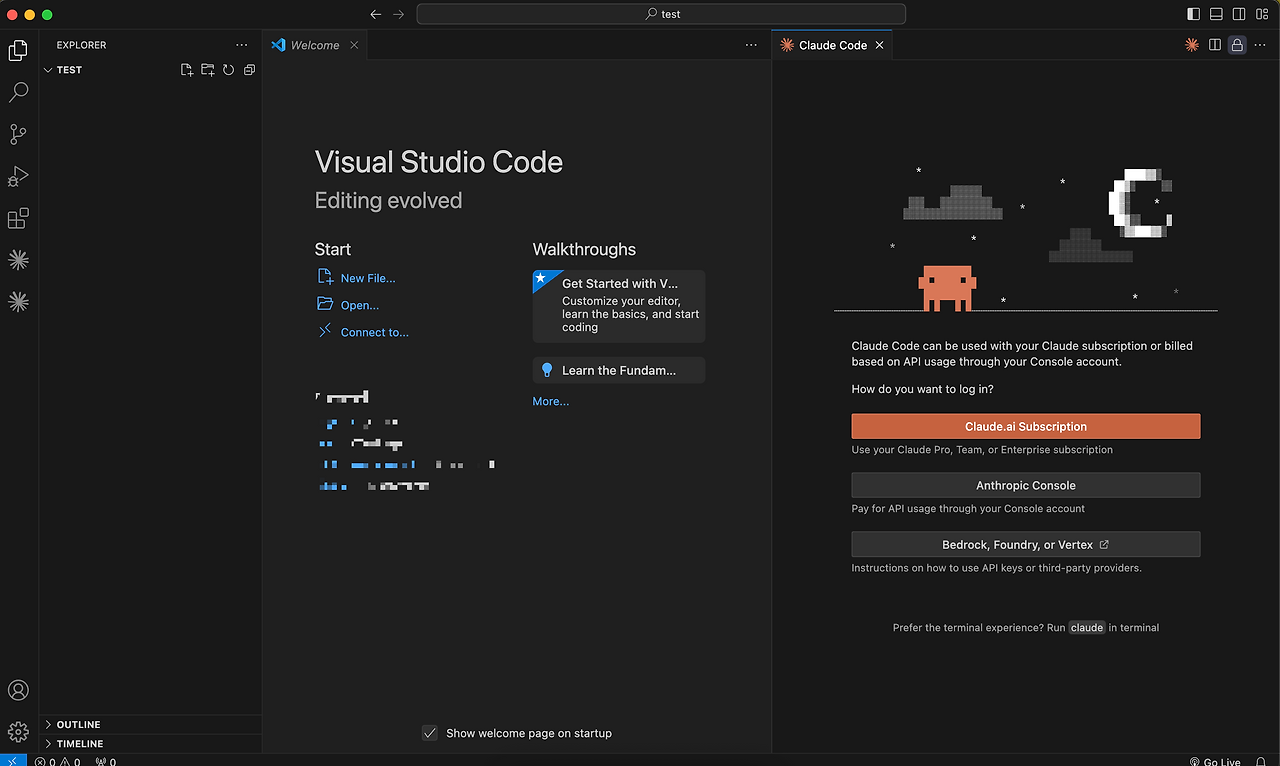Log in with Claude.ai Subscription
This screenshot has height=766, width=1280.
1025,426
